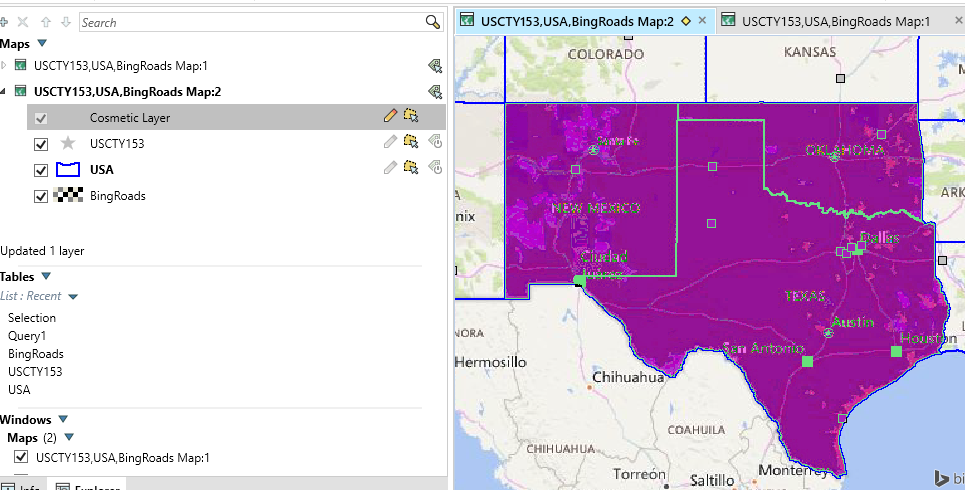
Task: Toggle the editable pencil on Cosmetic Layer
Action: point(390,116)
